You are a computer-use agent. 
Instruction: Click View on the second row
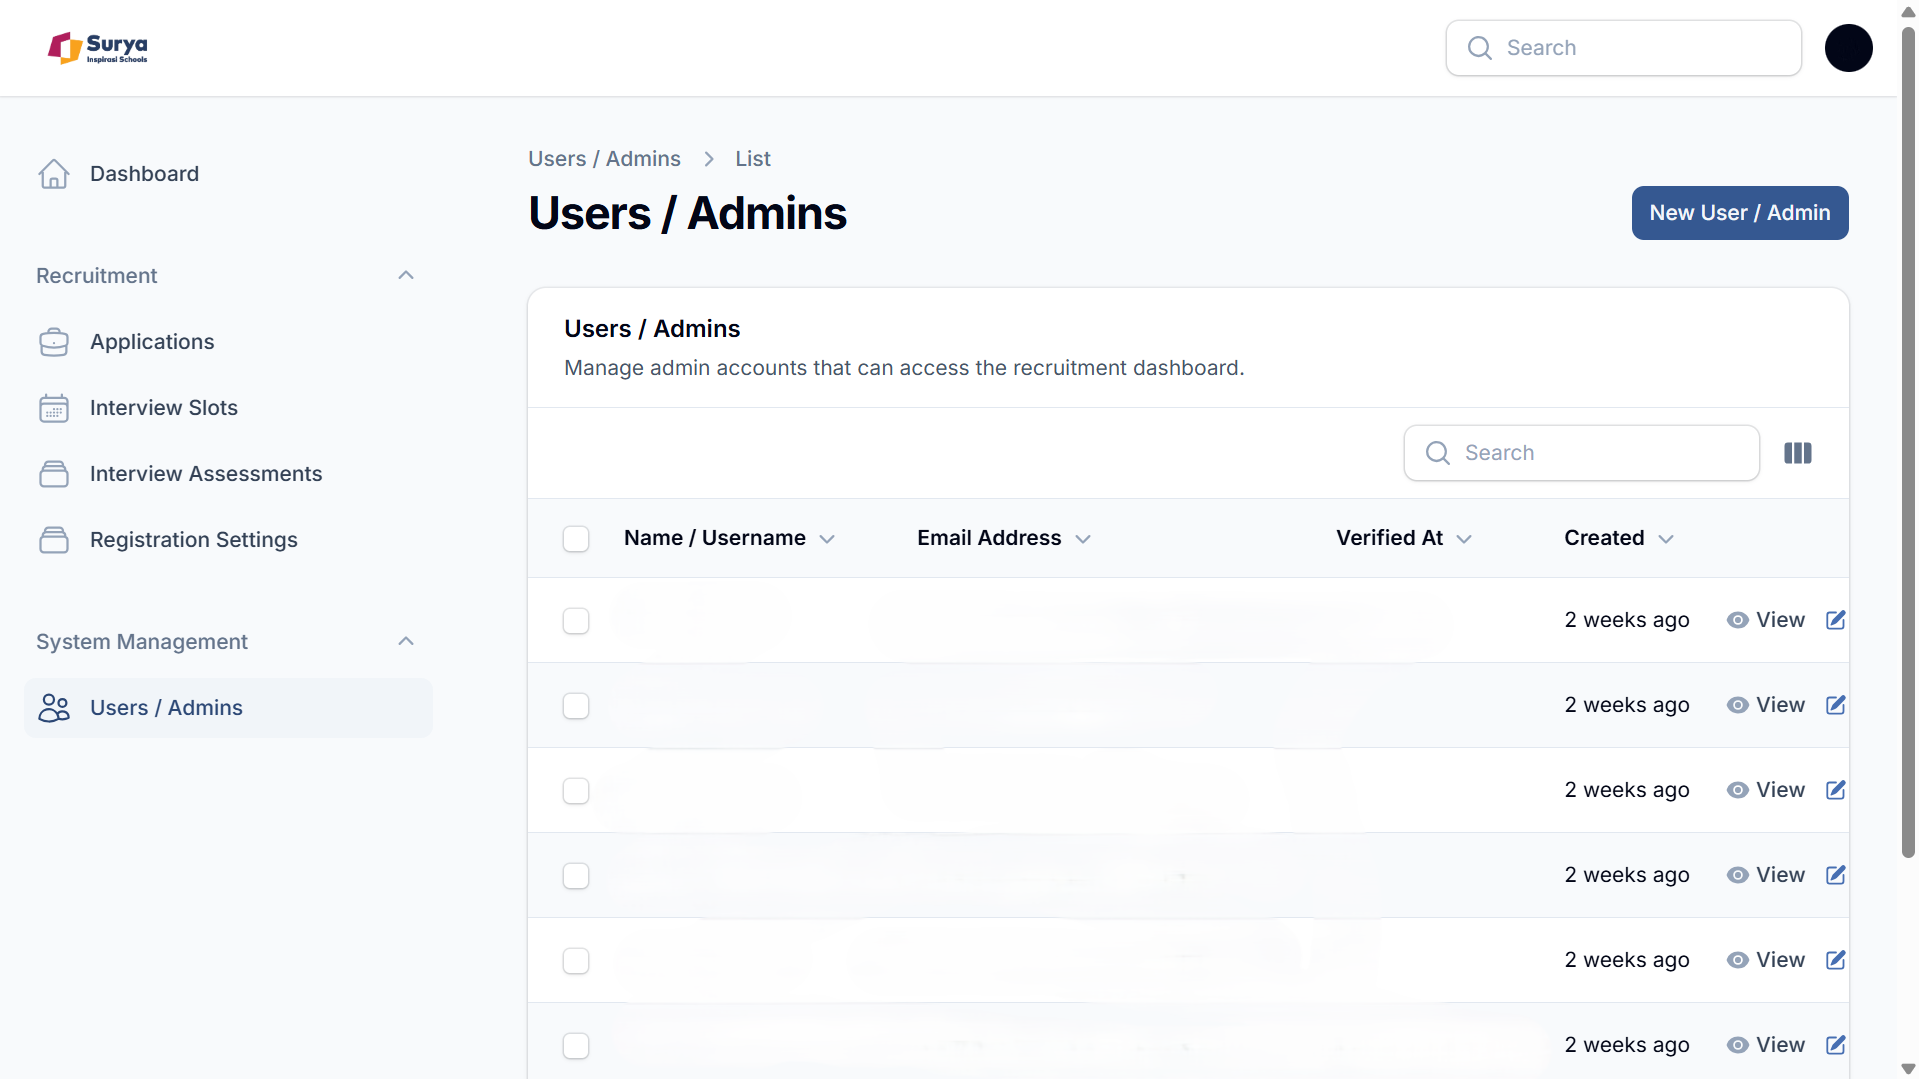(1766, 705)
